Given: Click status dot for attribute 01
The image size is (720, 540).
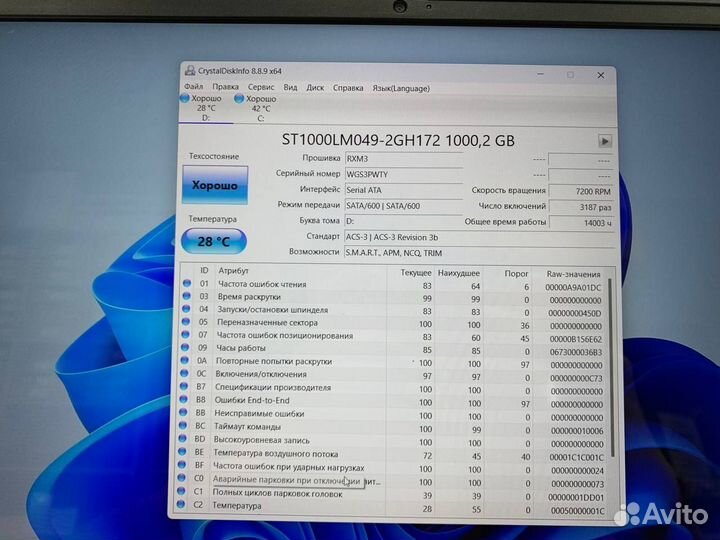Looking at the screenshot, I should (x=187, y=283).
